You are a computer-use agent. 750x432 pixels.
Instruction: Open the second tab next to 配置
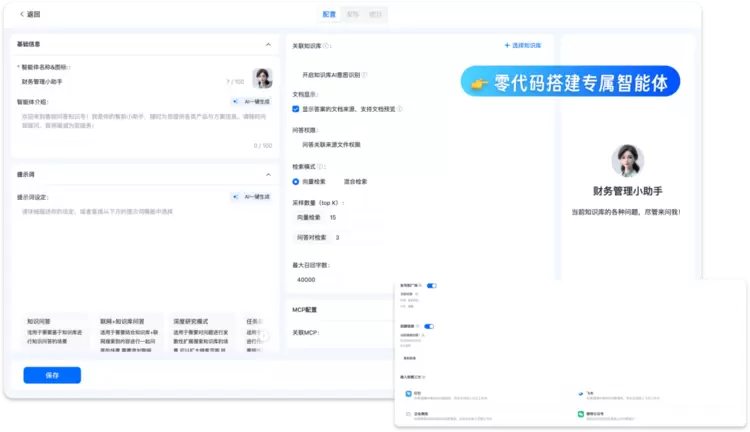352,14
